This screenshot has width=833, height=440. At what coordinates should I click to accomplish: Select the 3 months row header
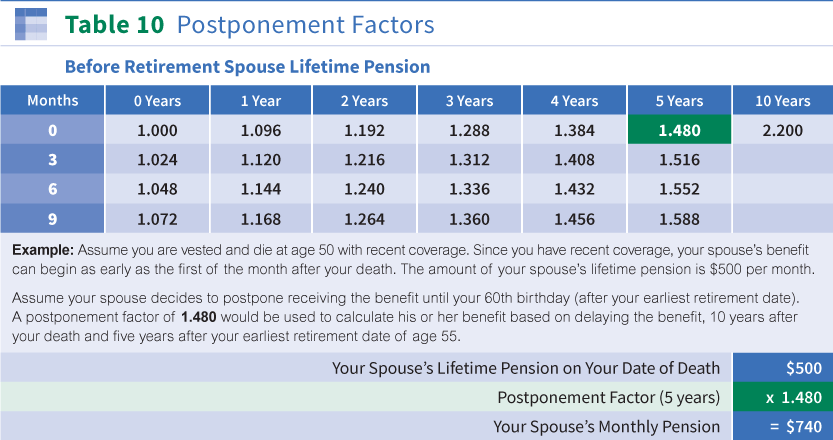tap(52, 159)
